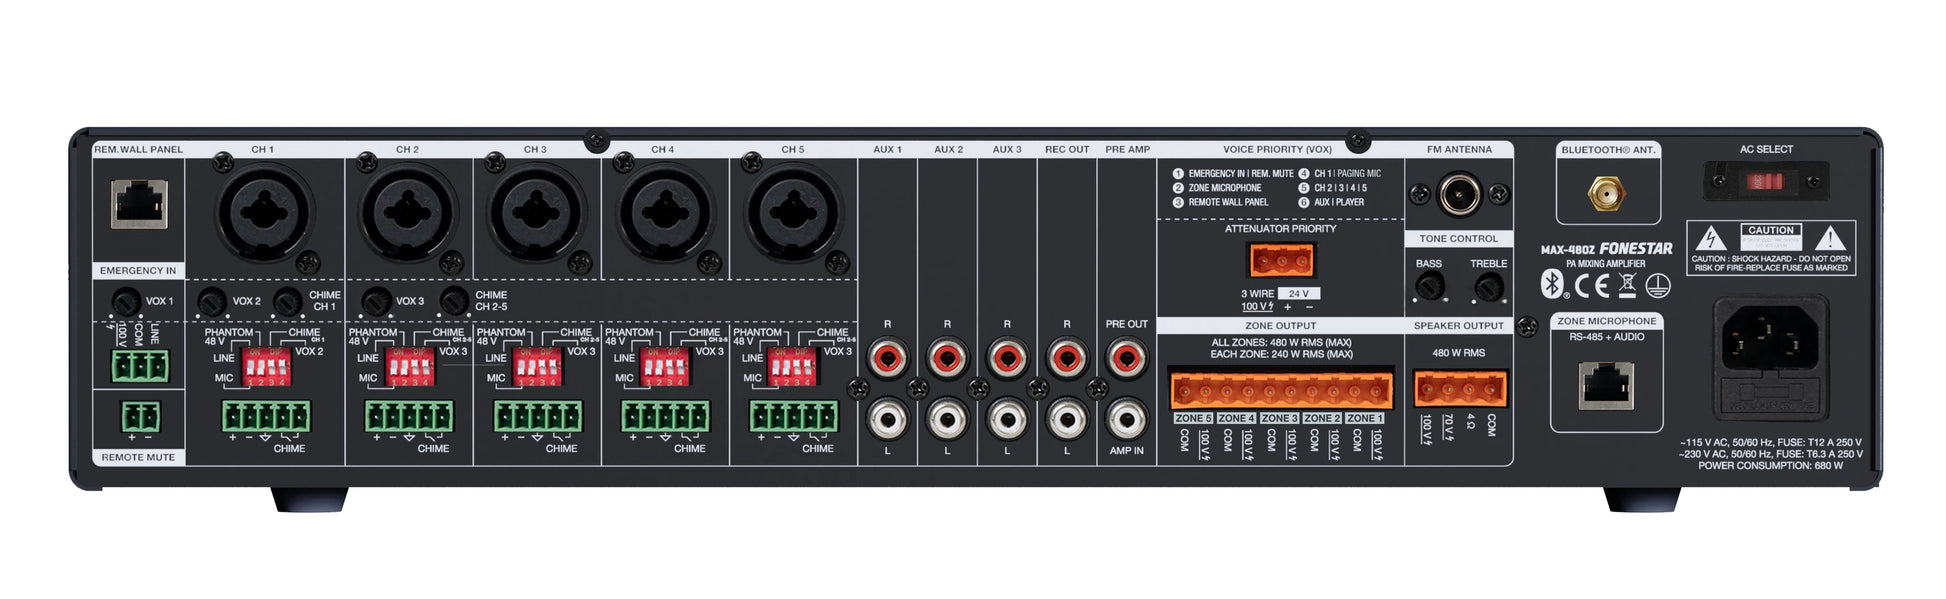The height and width of the screenshot is (599, 1946).
Task: Click the REC OUT white left RCA jack
Action: point(1067,419)
